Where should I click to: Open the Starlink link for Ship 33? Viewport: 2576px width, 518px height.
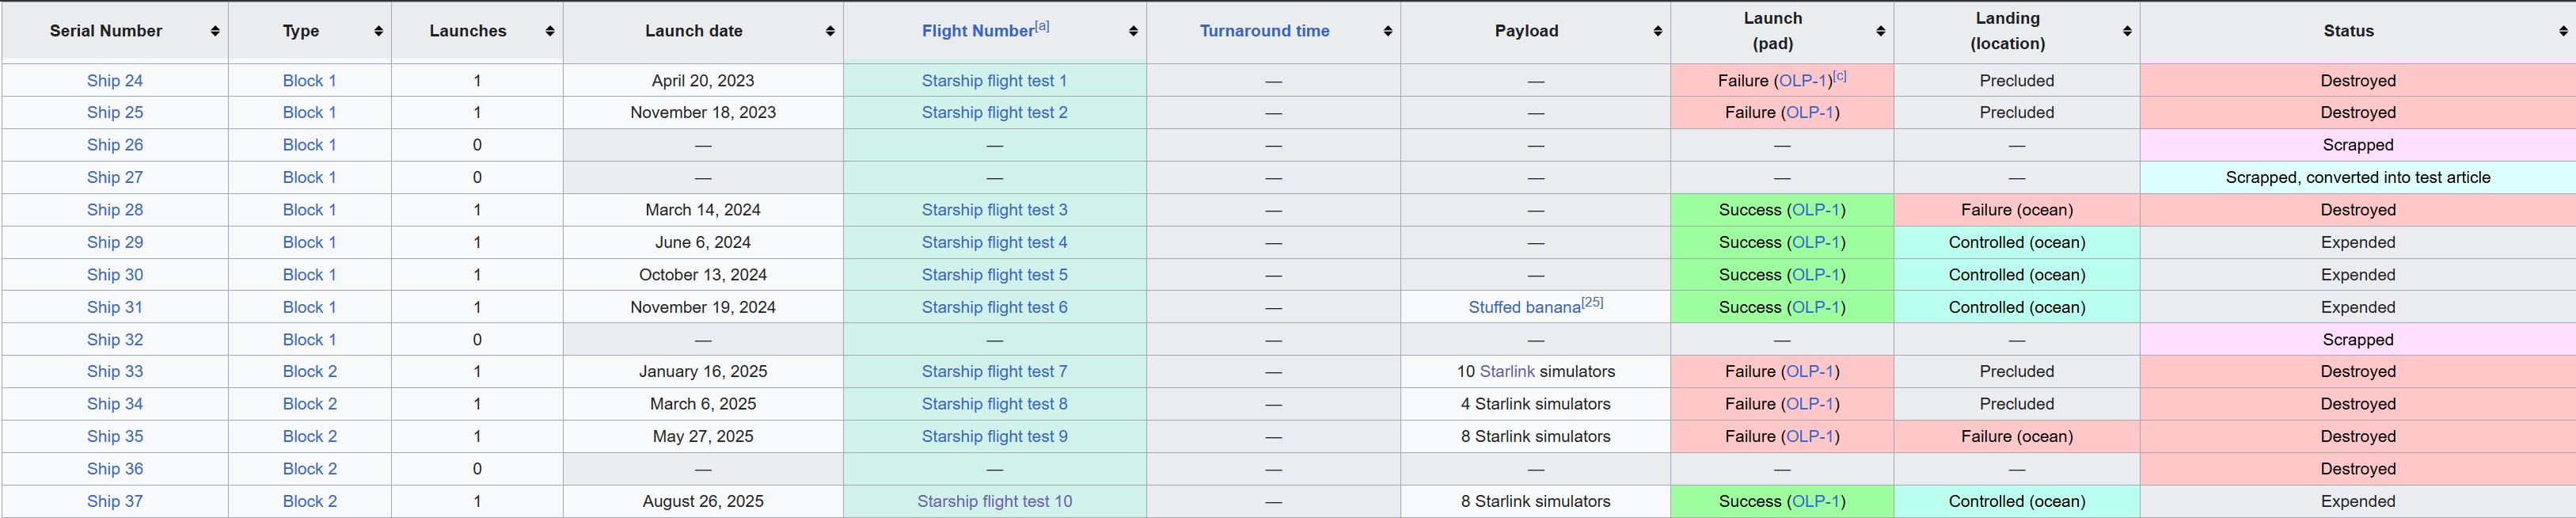[x=1507, y=371]
